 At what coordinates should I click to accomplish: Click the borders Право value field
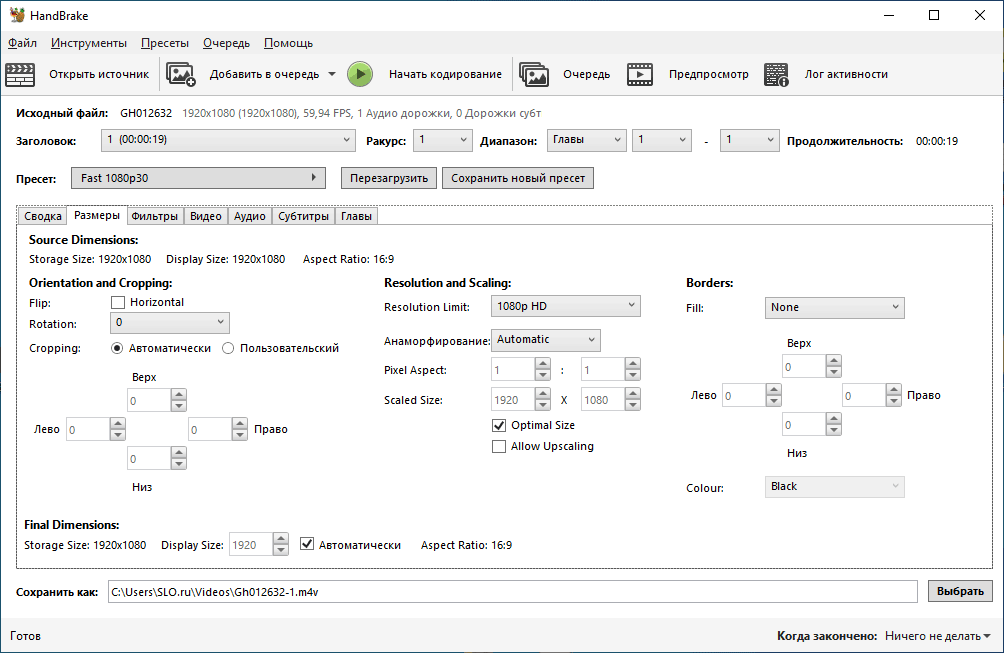864,396
